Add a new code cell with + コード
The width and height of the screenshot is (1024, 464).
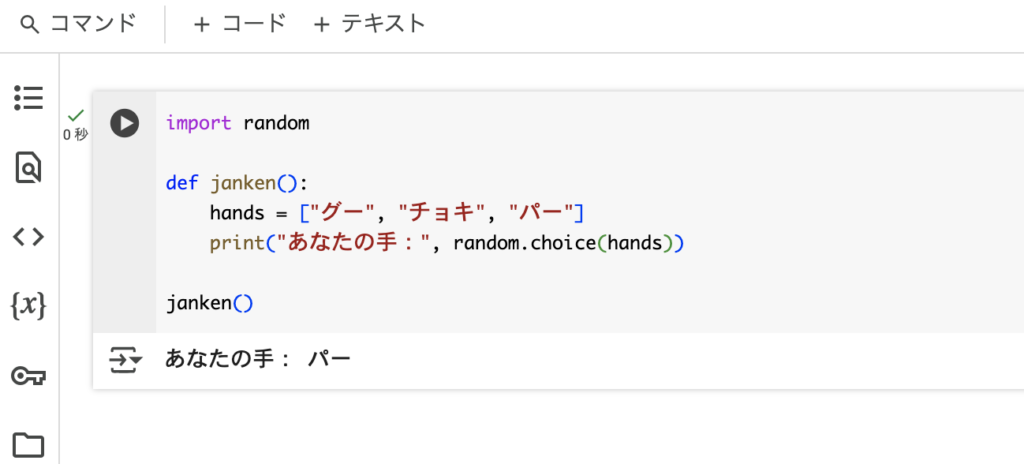tap(240, 24)
